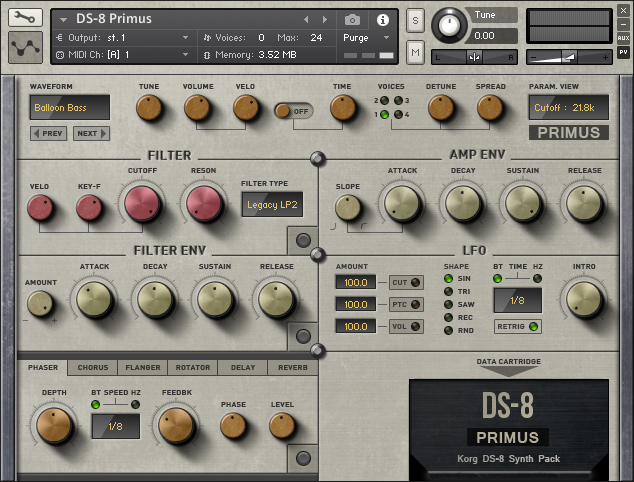
Task: Select LFO HZ mode LED
Action: click(x=537, y=278)
